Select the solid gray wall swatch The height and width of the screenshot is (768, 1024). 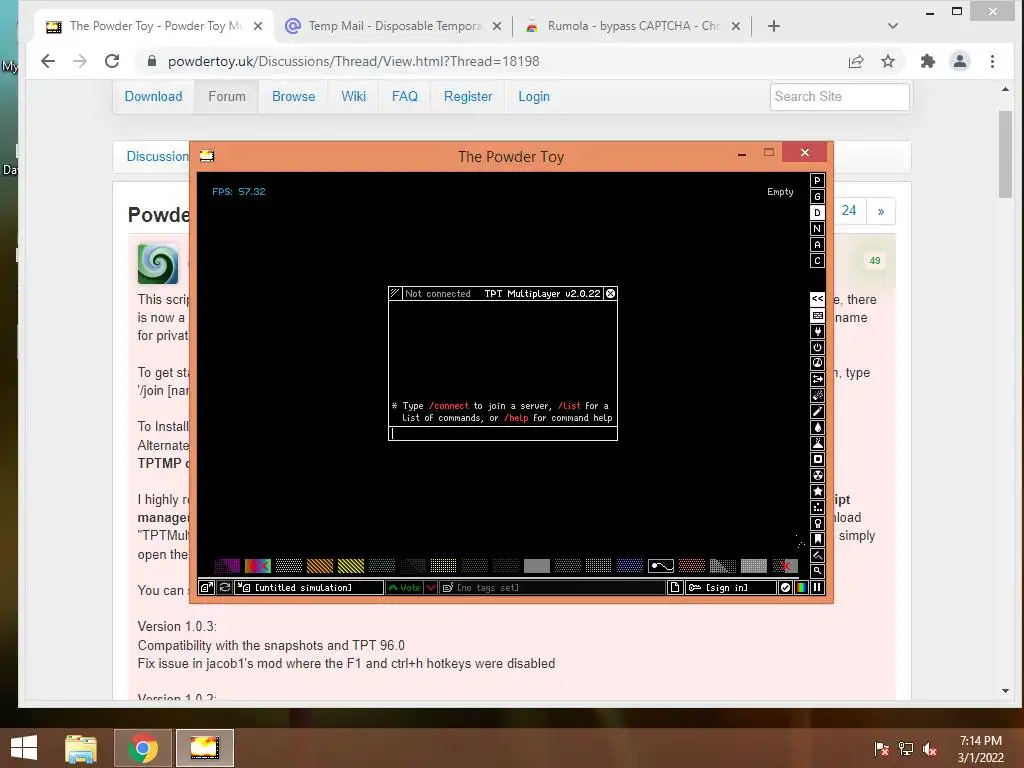536,566
